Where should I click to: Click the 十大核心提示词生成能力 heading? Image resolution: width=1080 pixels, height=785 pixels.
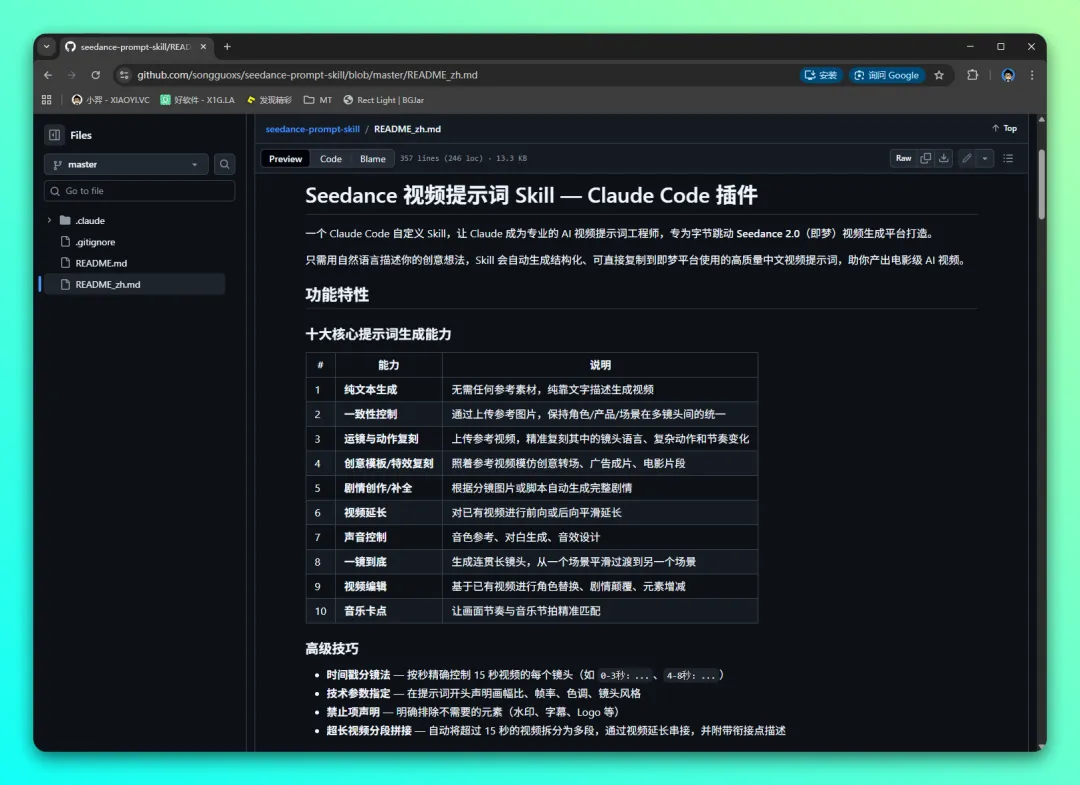coord(378,334)
